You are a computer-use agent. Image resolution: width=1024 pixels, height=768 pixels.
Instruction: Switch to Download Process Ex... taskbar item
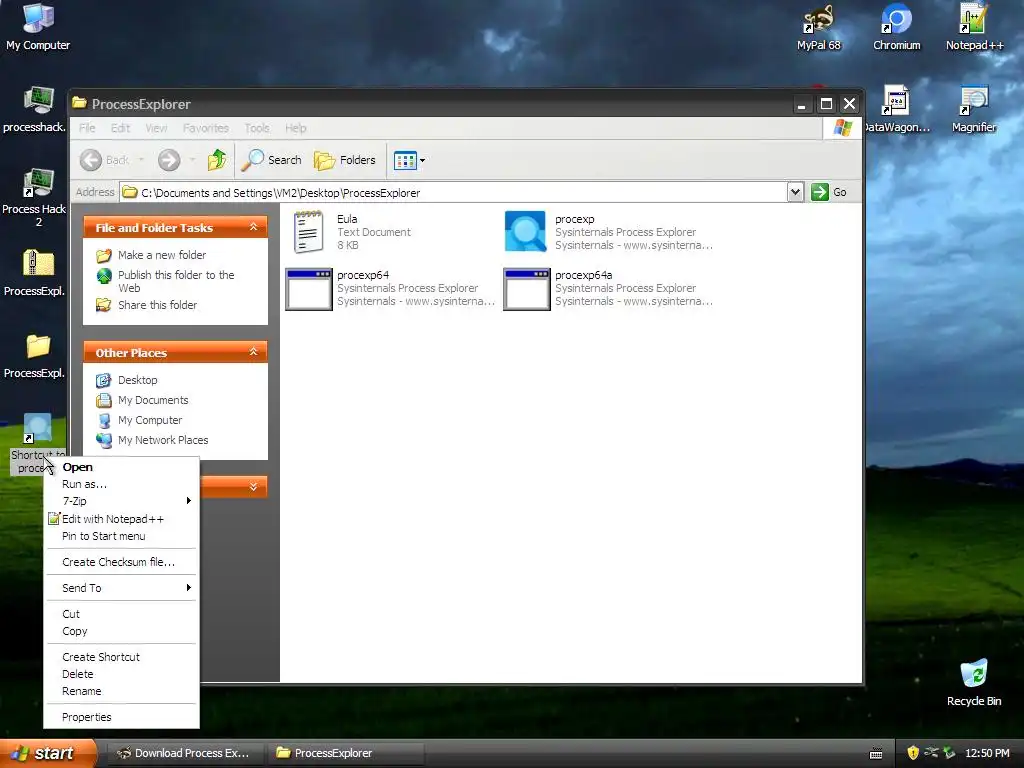pos(184,753)
